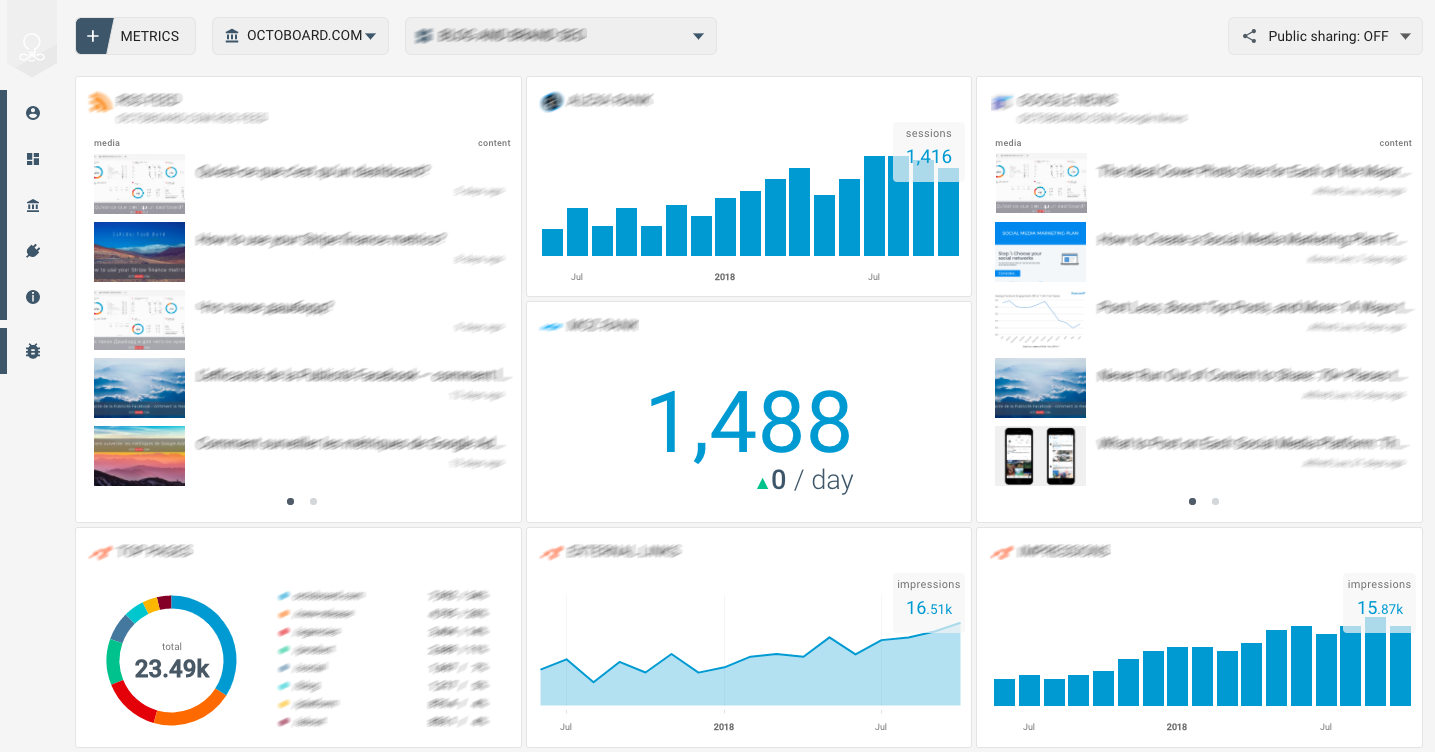
Task: Open the OCTOBOARD.COM account dropdown
Action: click(300, 35)
